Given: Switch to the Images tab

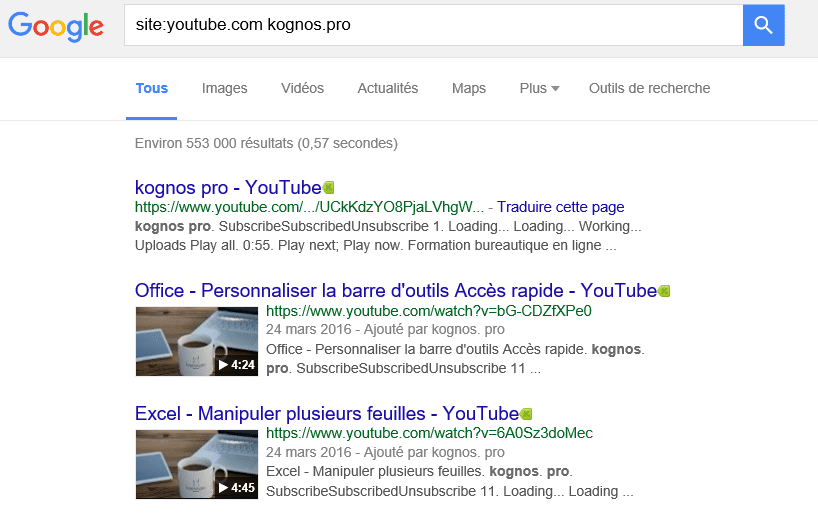Looking at the screenshot, I should tap(224, 88).
